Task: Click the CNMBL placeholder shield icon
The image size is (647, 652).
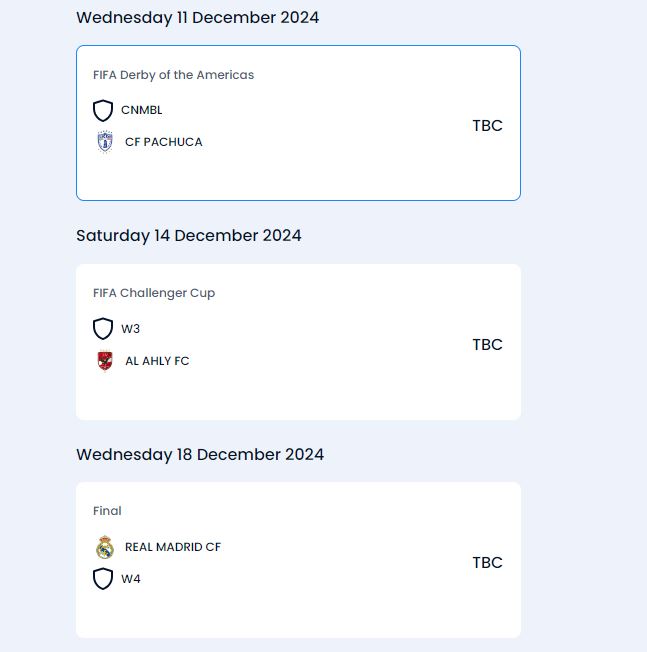Action: pos(103,110)
